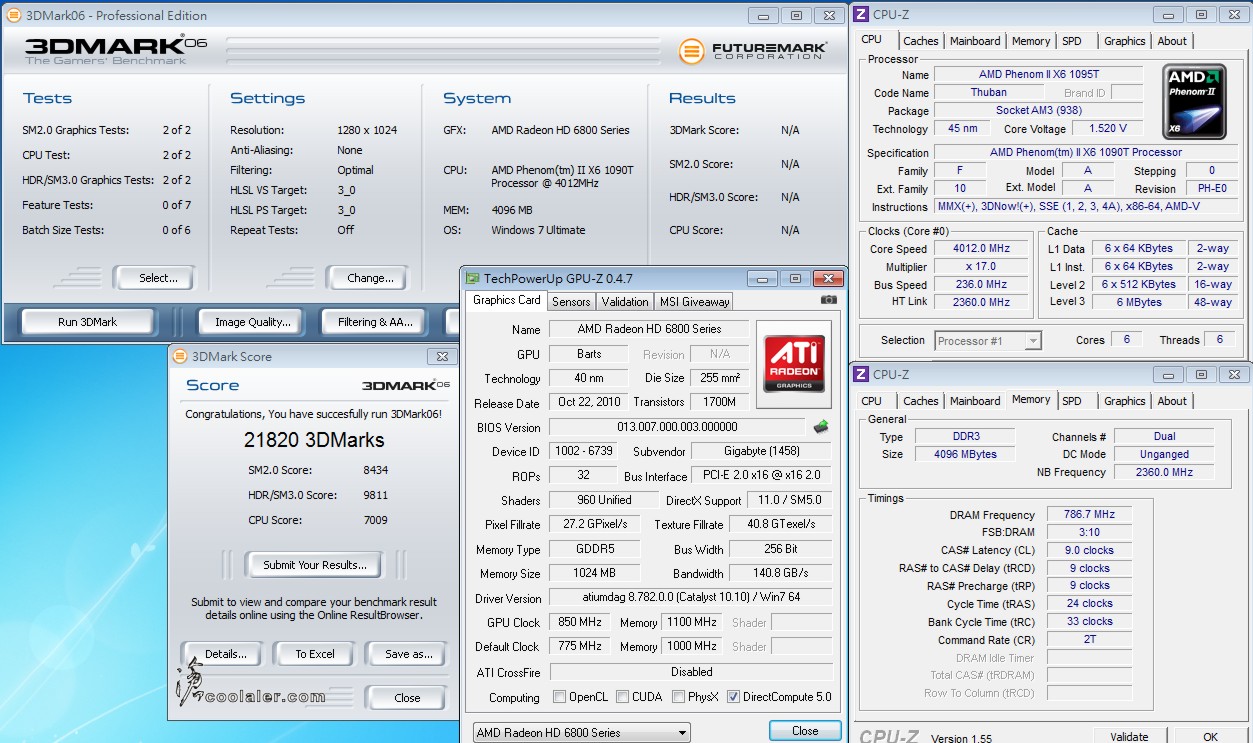Click the Change... settings button
The height and width of the screenshot is (743, 1253).
(x=370, y=278)
